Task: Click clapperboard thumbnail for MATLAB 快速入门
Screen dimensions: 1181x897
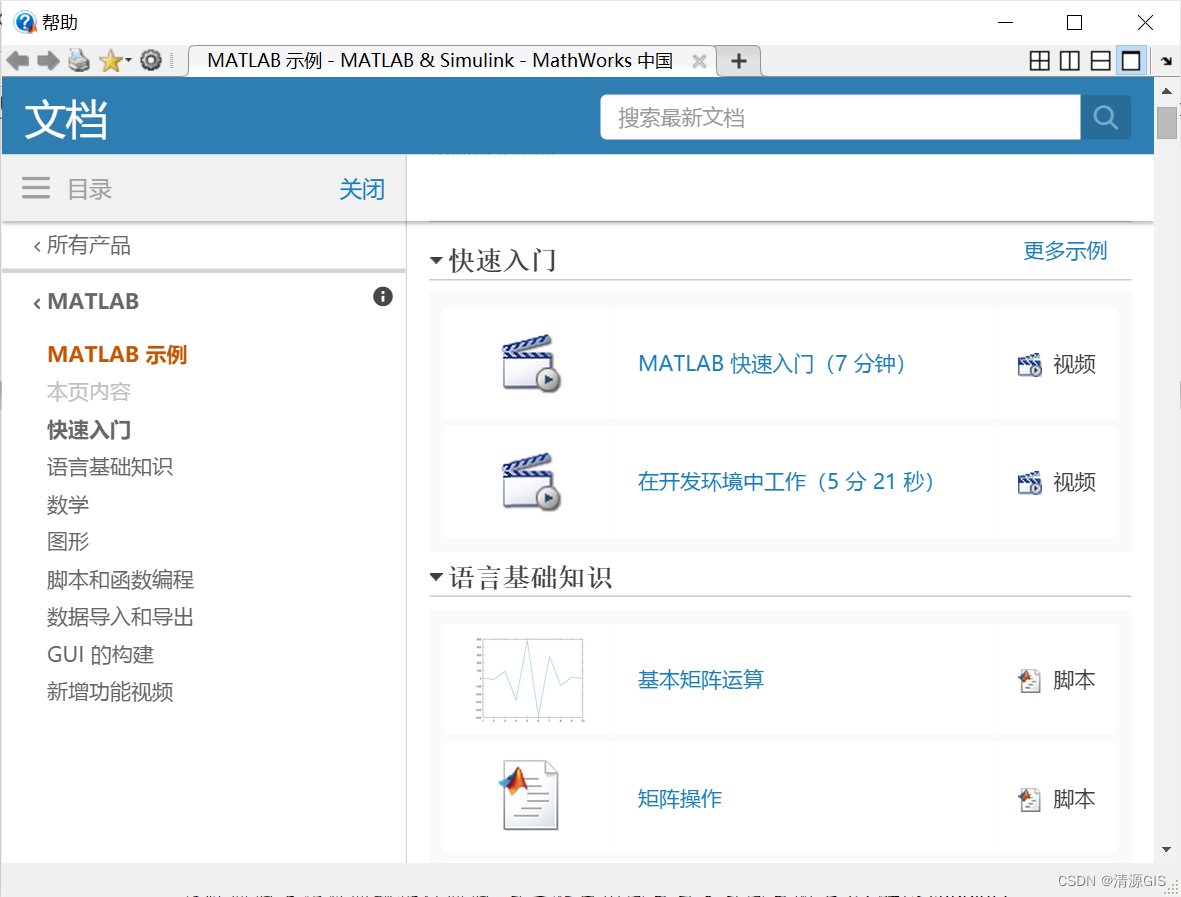Action: click(531, 364)
